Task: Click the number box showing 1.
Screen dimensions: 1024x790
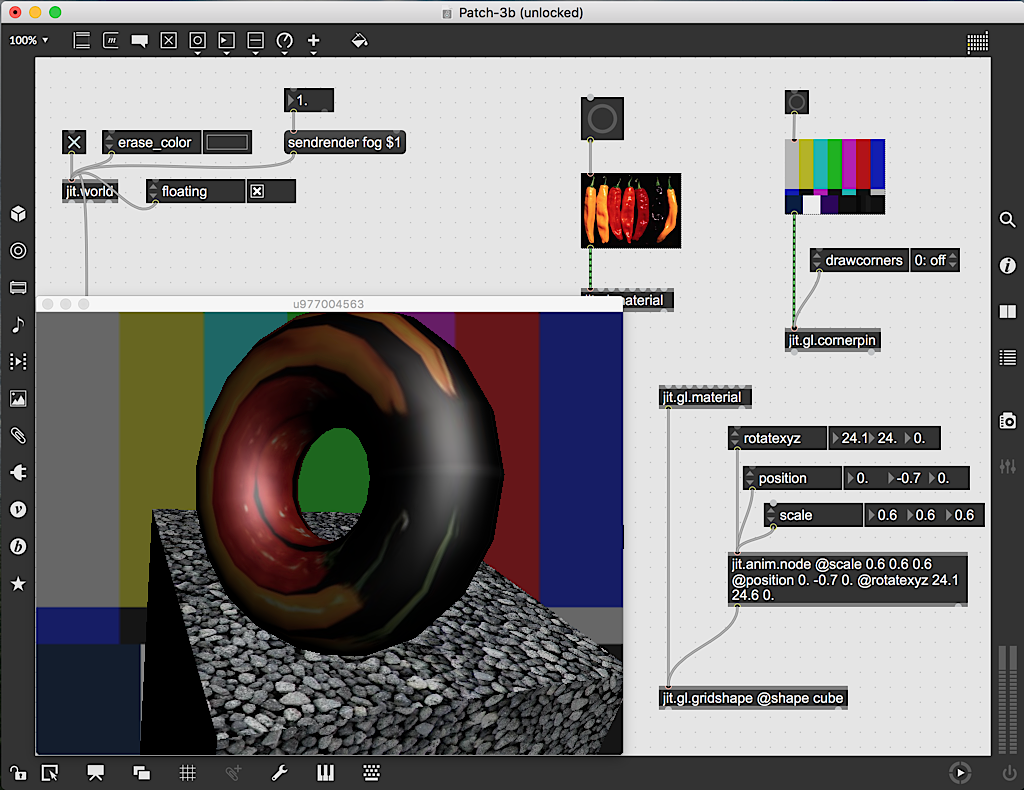Action: [x=309, y=101]
